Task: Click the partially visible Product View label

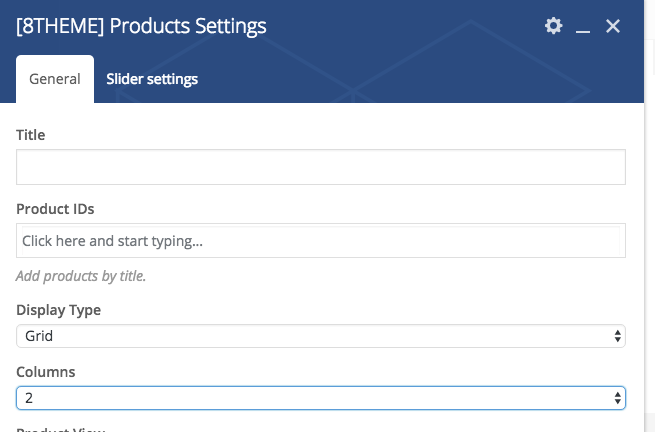Action: pos(60,428)
